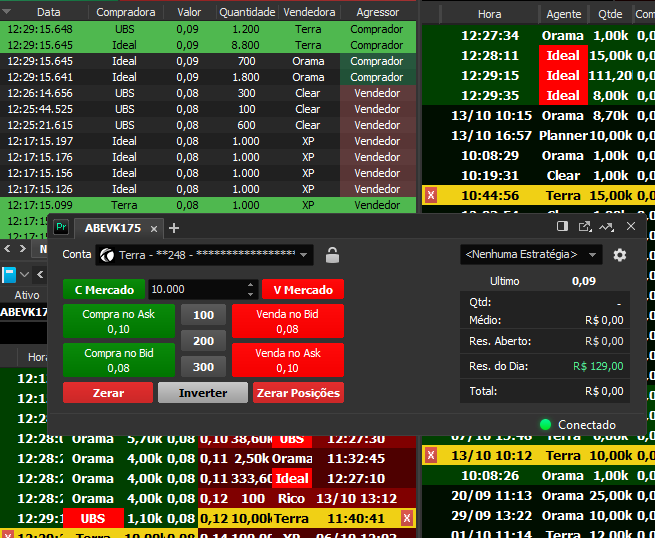Click V Mercado sell button
This screenshot has height=538, width=655.
(303, 289)
